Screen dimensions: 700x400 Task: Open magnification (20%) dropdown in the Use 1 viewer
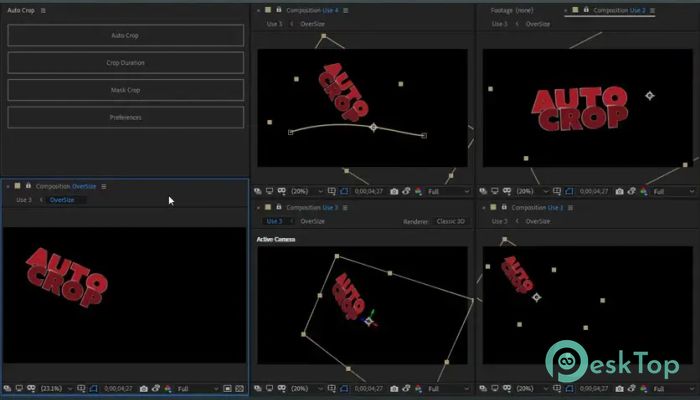(x=531, y=389)
